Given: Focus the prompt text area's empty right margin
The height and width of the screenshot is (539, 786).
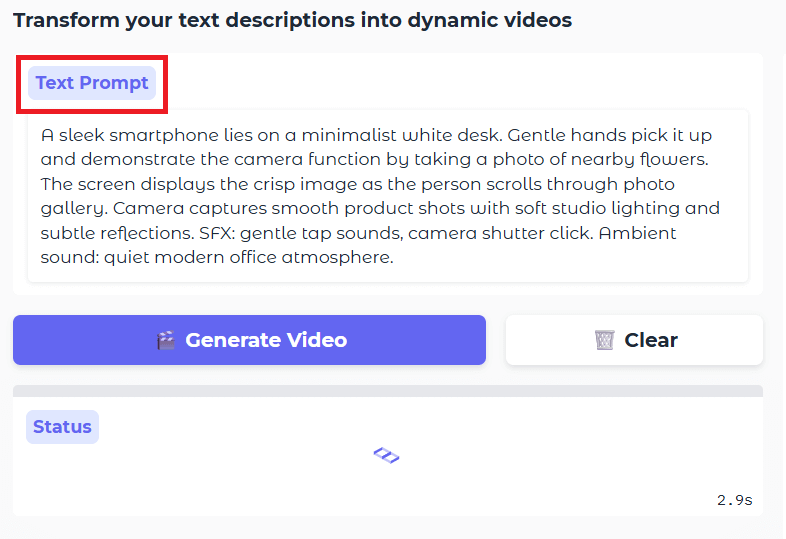Looking at the screenshot, I should [735, 258].
